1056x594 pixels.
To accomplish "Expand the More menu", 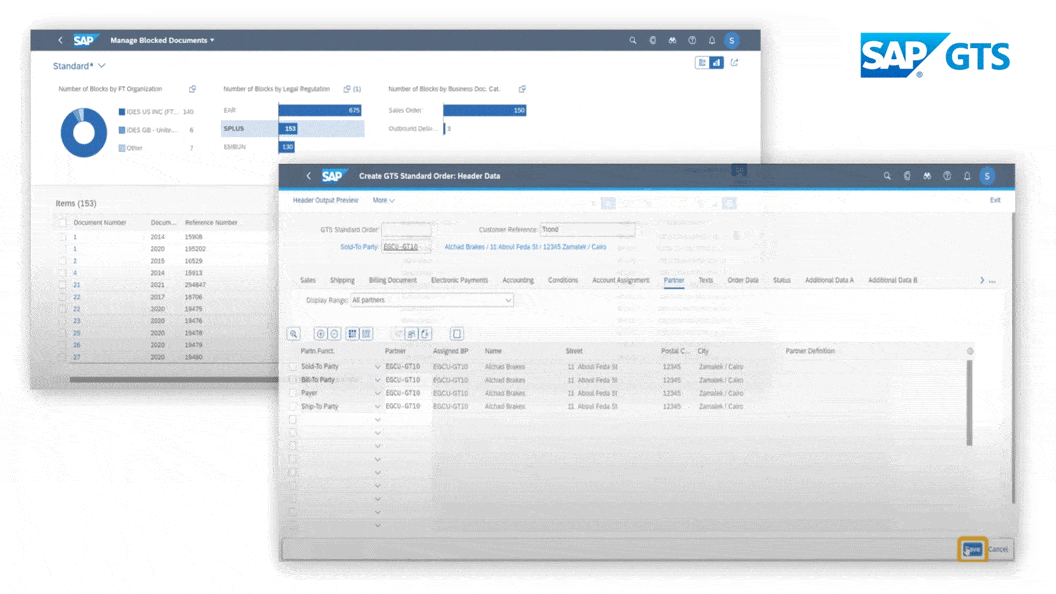I will 383,201.
